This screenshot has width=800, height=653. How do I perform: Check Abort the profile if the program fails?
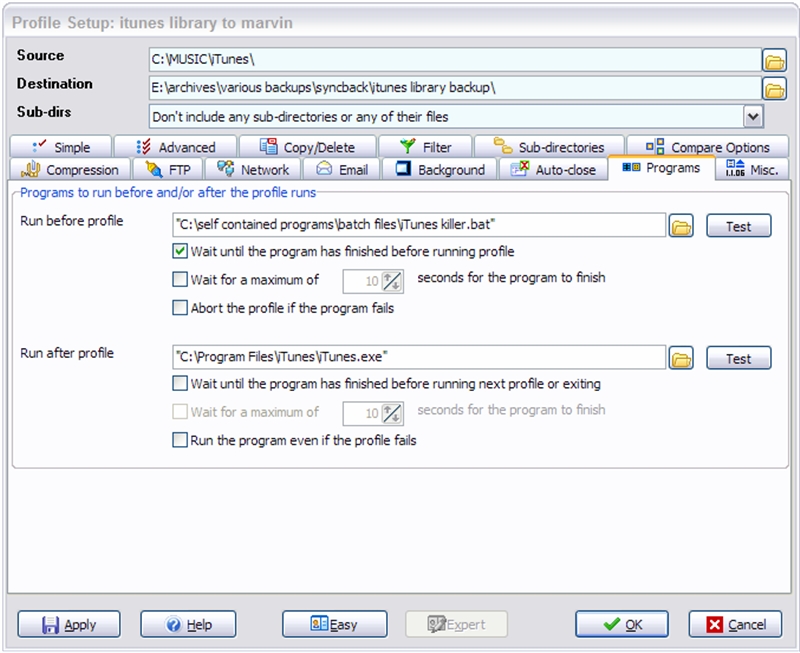pyautogui.click(x=180, y=308)
